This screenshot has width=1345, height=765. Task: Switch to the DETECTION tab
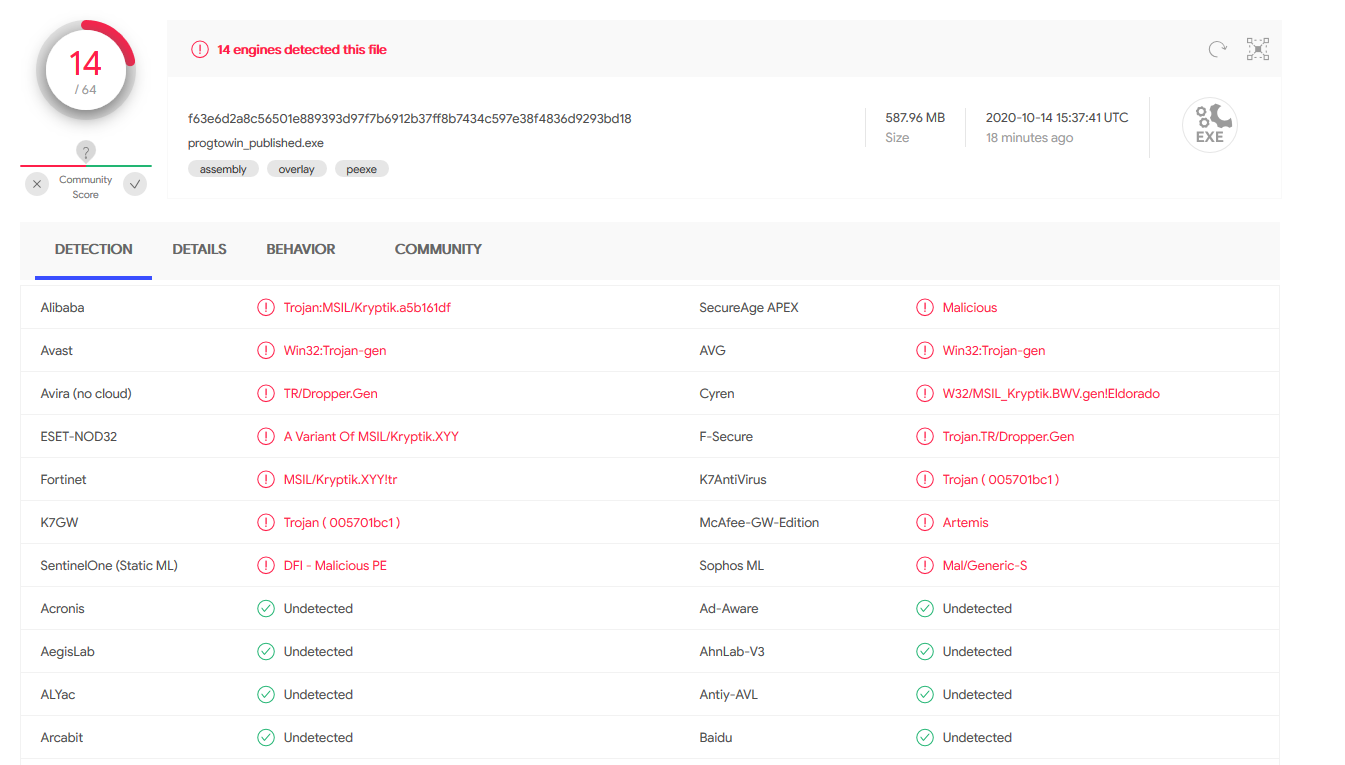coord(94,250)
